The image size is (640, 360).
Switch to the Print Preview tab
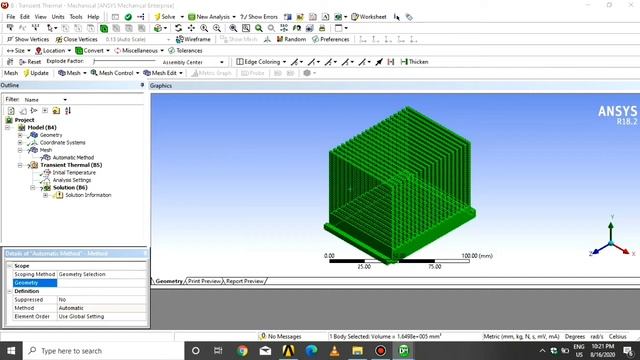pyautogui.click(x=204, y=281)
